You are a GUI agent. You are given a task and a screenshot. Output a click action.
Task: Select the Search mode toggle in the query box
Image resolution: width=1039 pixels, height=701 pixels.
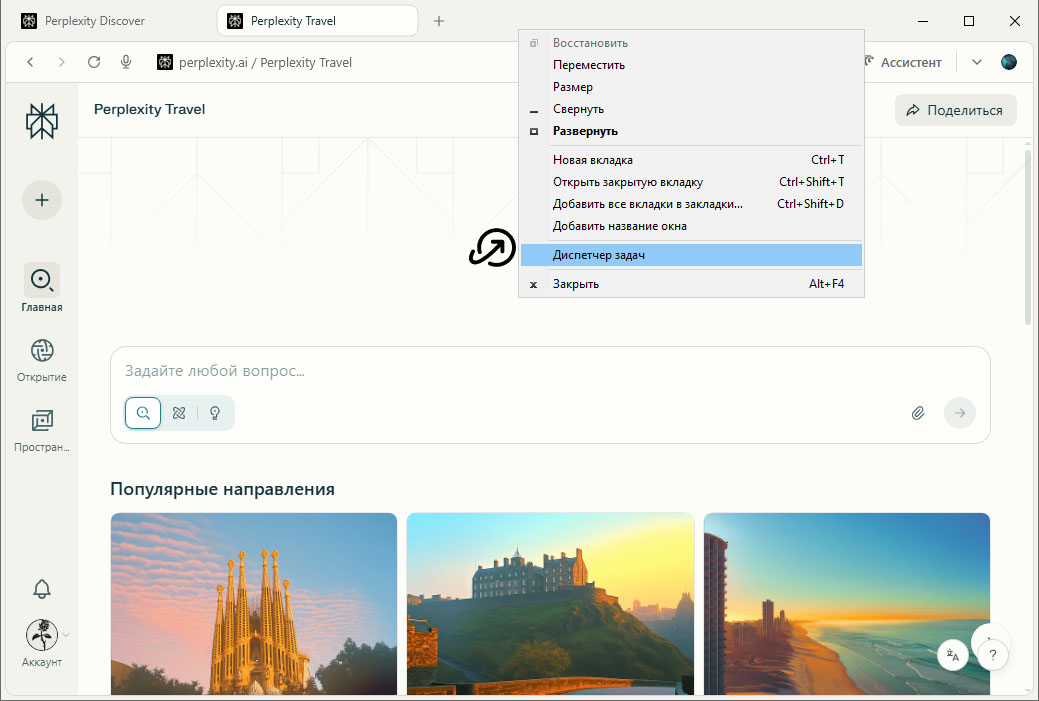(x=143, y=413)
